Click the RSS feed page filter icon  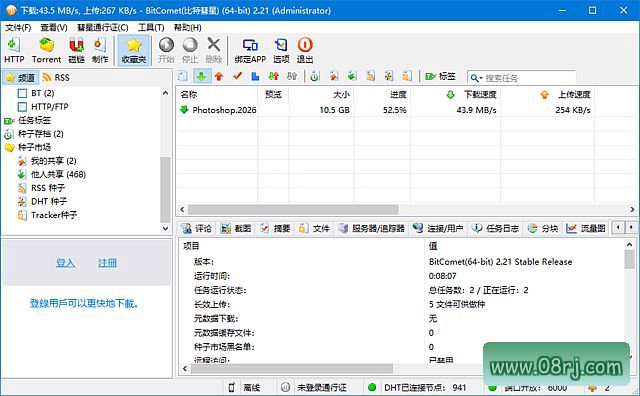371,76
